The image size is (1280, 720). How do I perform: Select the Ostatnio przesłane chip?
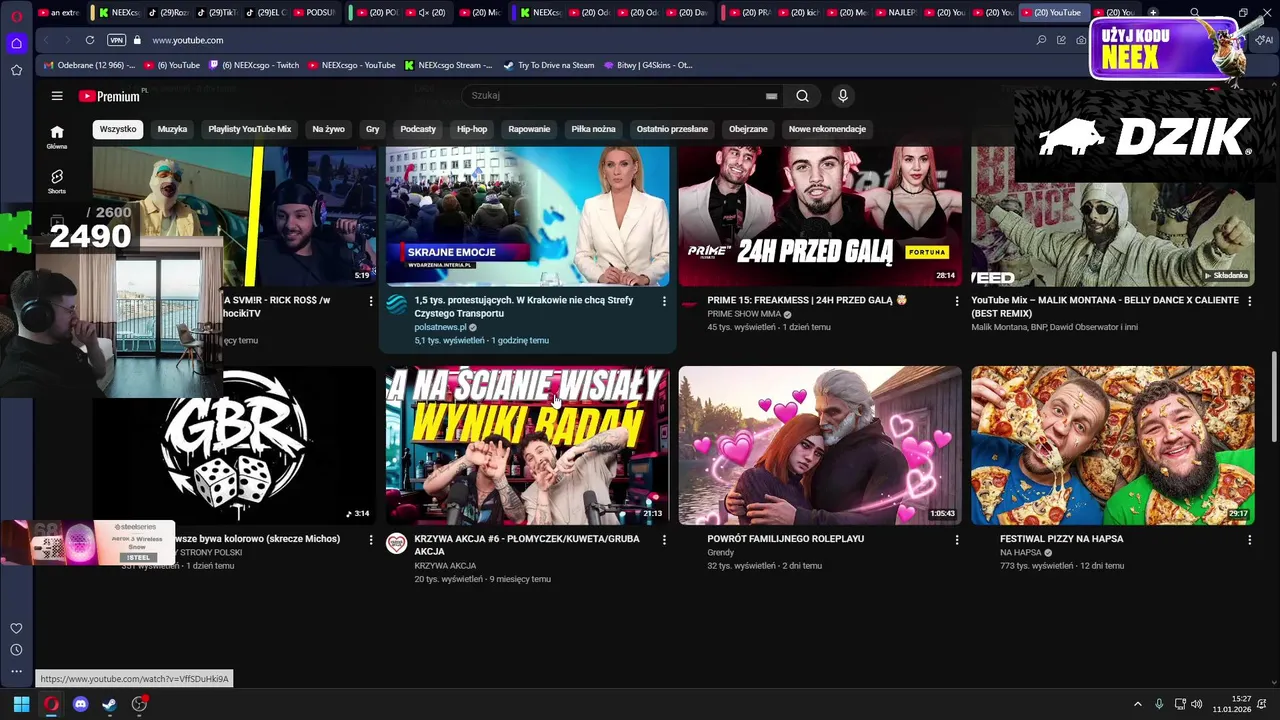[x=672, y=129]
